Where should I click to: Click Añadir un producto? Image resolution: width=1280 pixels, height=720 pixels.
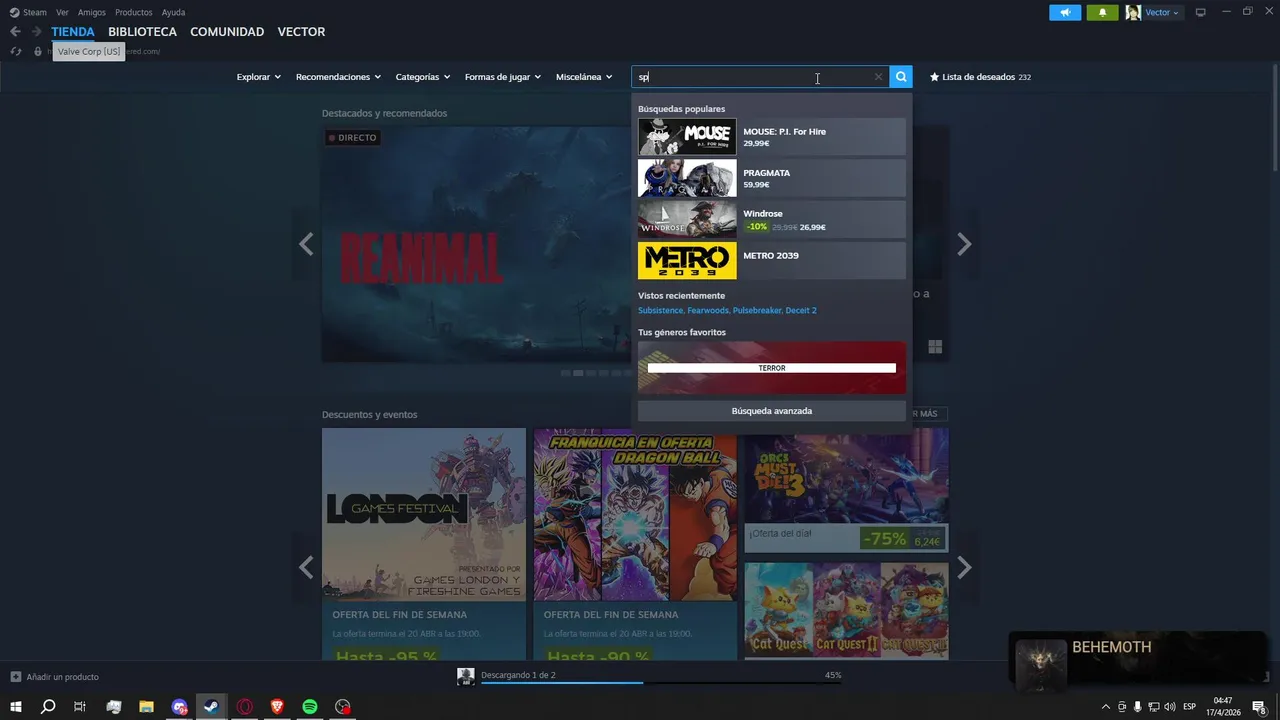pyautogui.click(x=55, y=677)
